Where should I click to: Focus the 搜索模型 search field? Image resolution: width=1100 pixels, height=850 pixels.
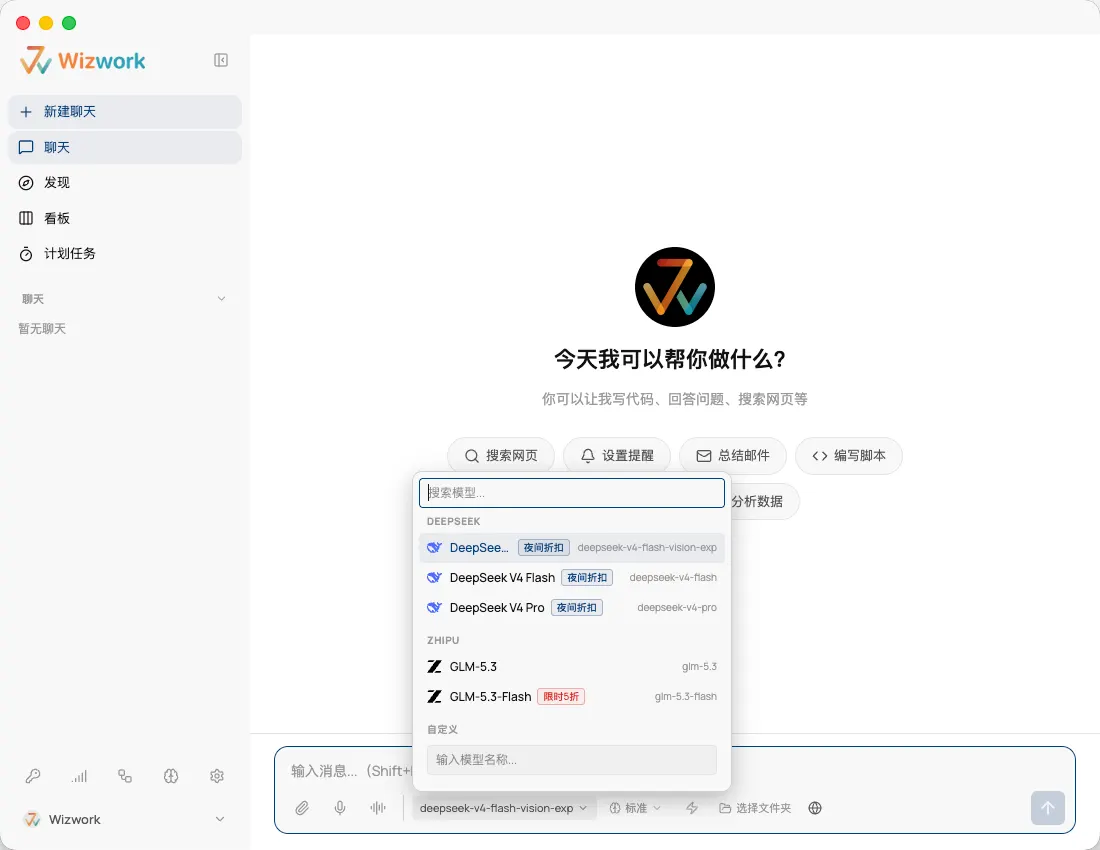[572, 493]
